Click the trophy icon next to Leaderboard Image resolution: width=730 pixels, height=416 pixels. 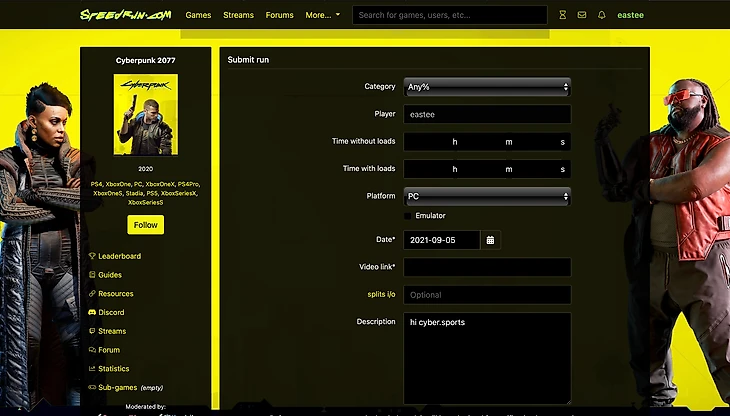tap(92, 256)
